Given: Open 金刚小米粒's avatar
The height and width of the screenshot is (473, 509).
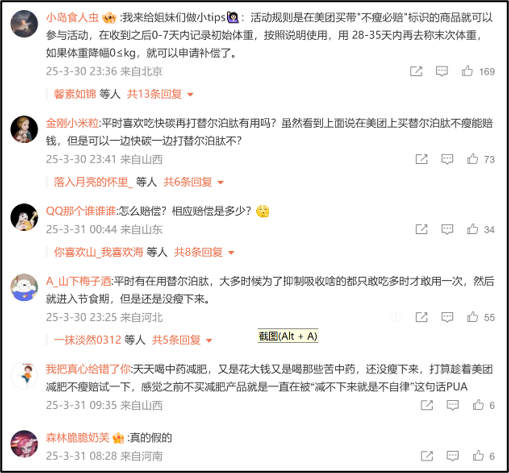Looking at the screenshot, I should click(24, 129).
